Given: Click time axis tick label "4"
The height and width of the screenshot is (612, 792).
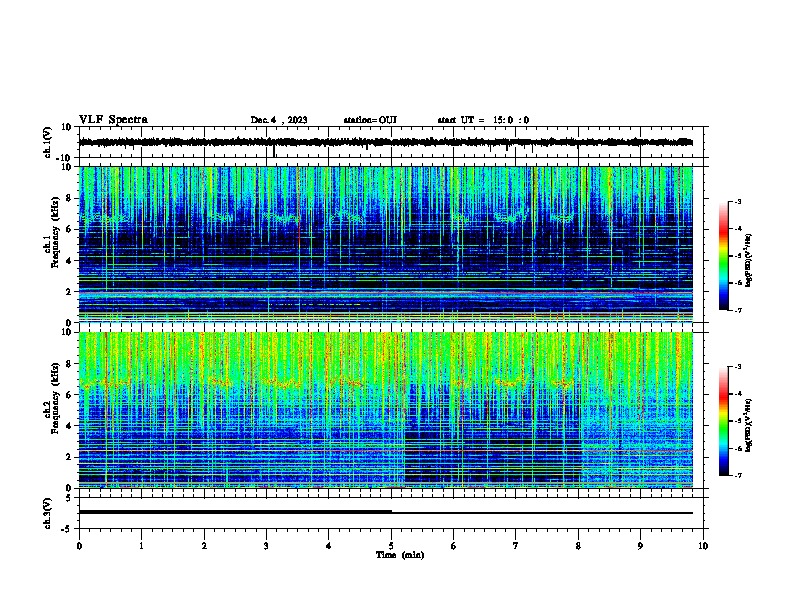Looking at the screenshot, I should [329, 546].
